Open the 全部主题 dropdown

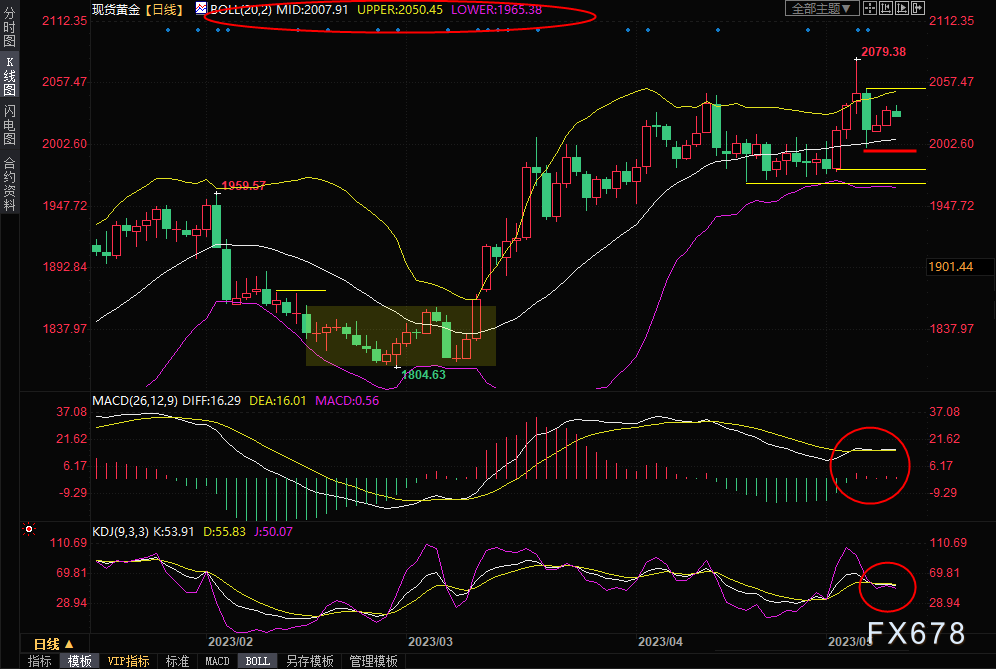pyautogui.click(x=821, y=8)
